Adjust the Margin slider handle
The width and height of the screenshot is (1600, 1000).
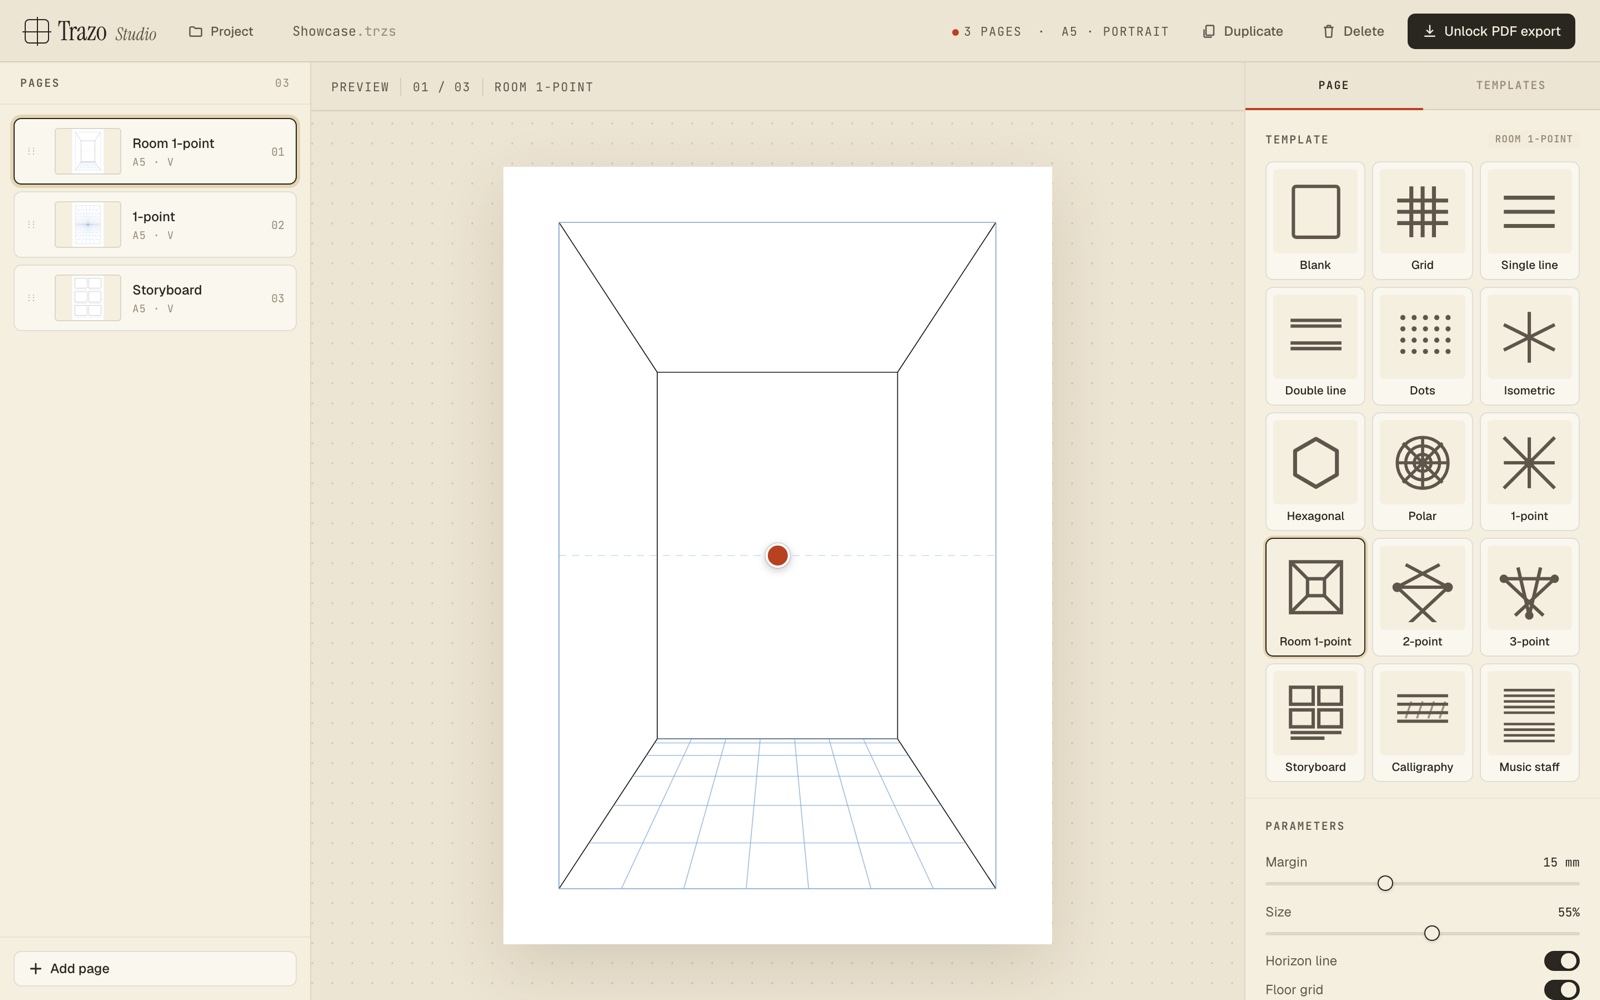tap(1385, 883)
